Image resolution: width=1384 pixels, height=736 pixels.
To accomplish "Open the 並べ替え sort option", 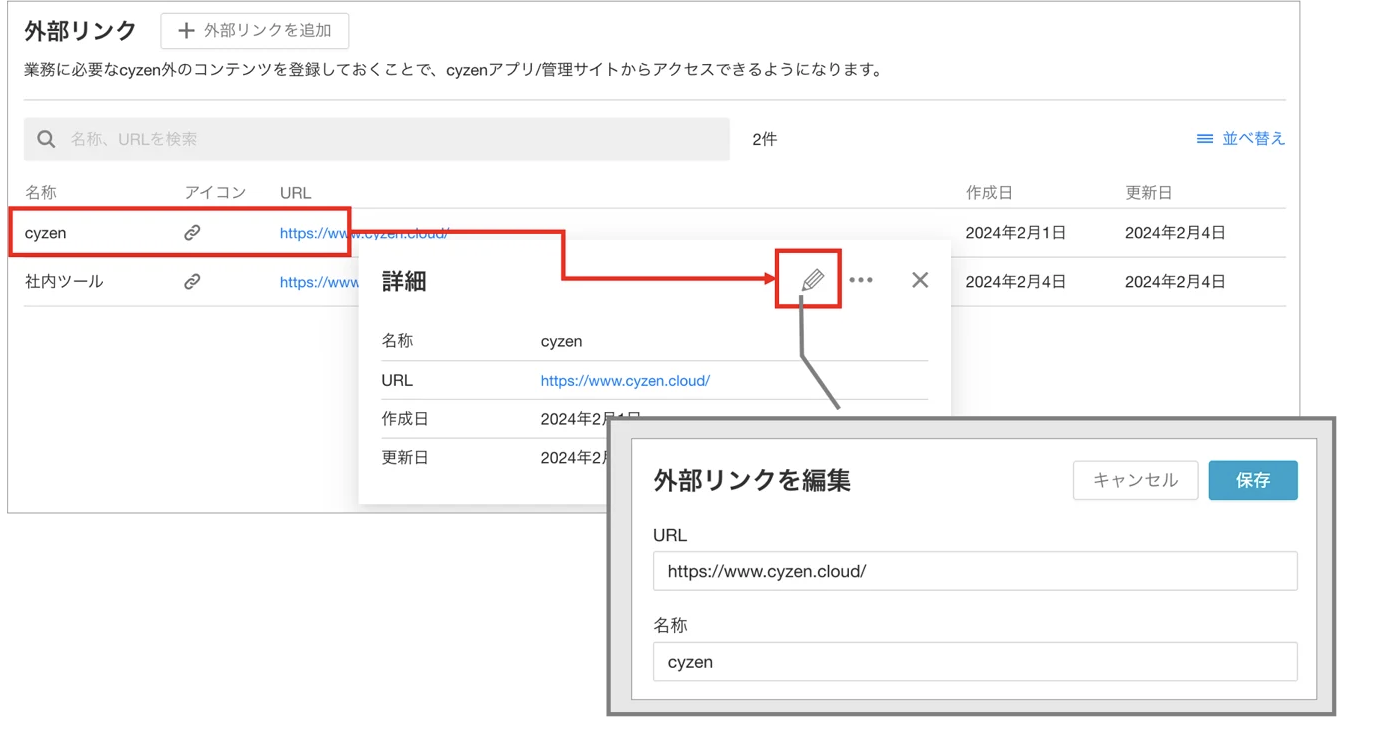I will [x=1241, y=139].
